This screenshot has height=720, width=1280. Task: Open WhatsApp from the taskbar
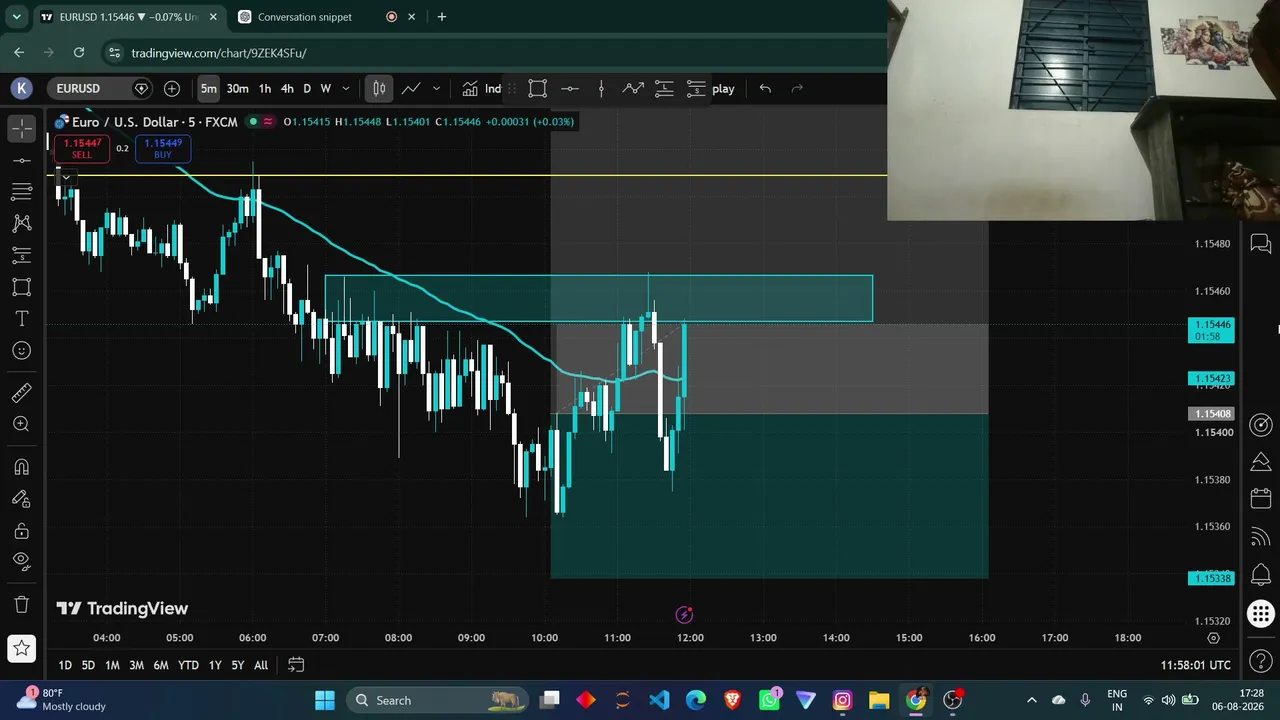[769, 700]
